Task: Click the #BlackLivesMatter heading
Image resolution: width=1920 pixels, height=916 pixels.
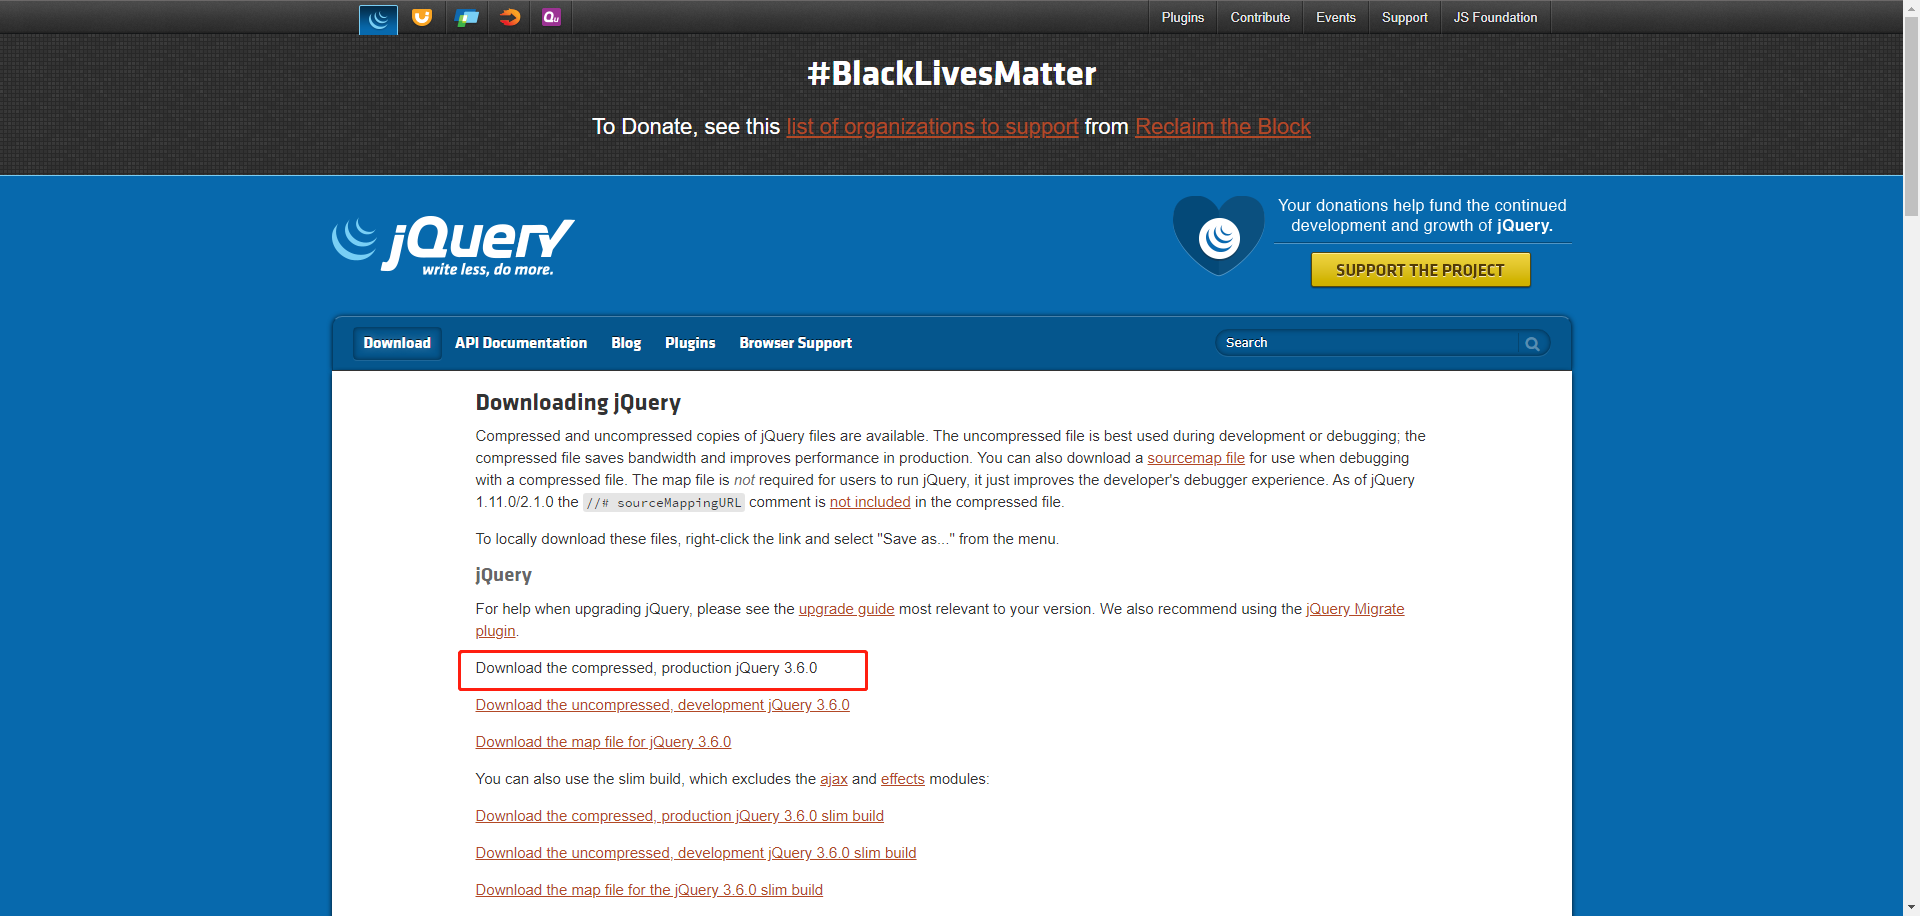Action: pyautogui.click(x=951, y=73)
